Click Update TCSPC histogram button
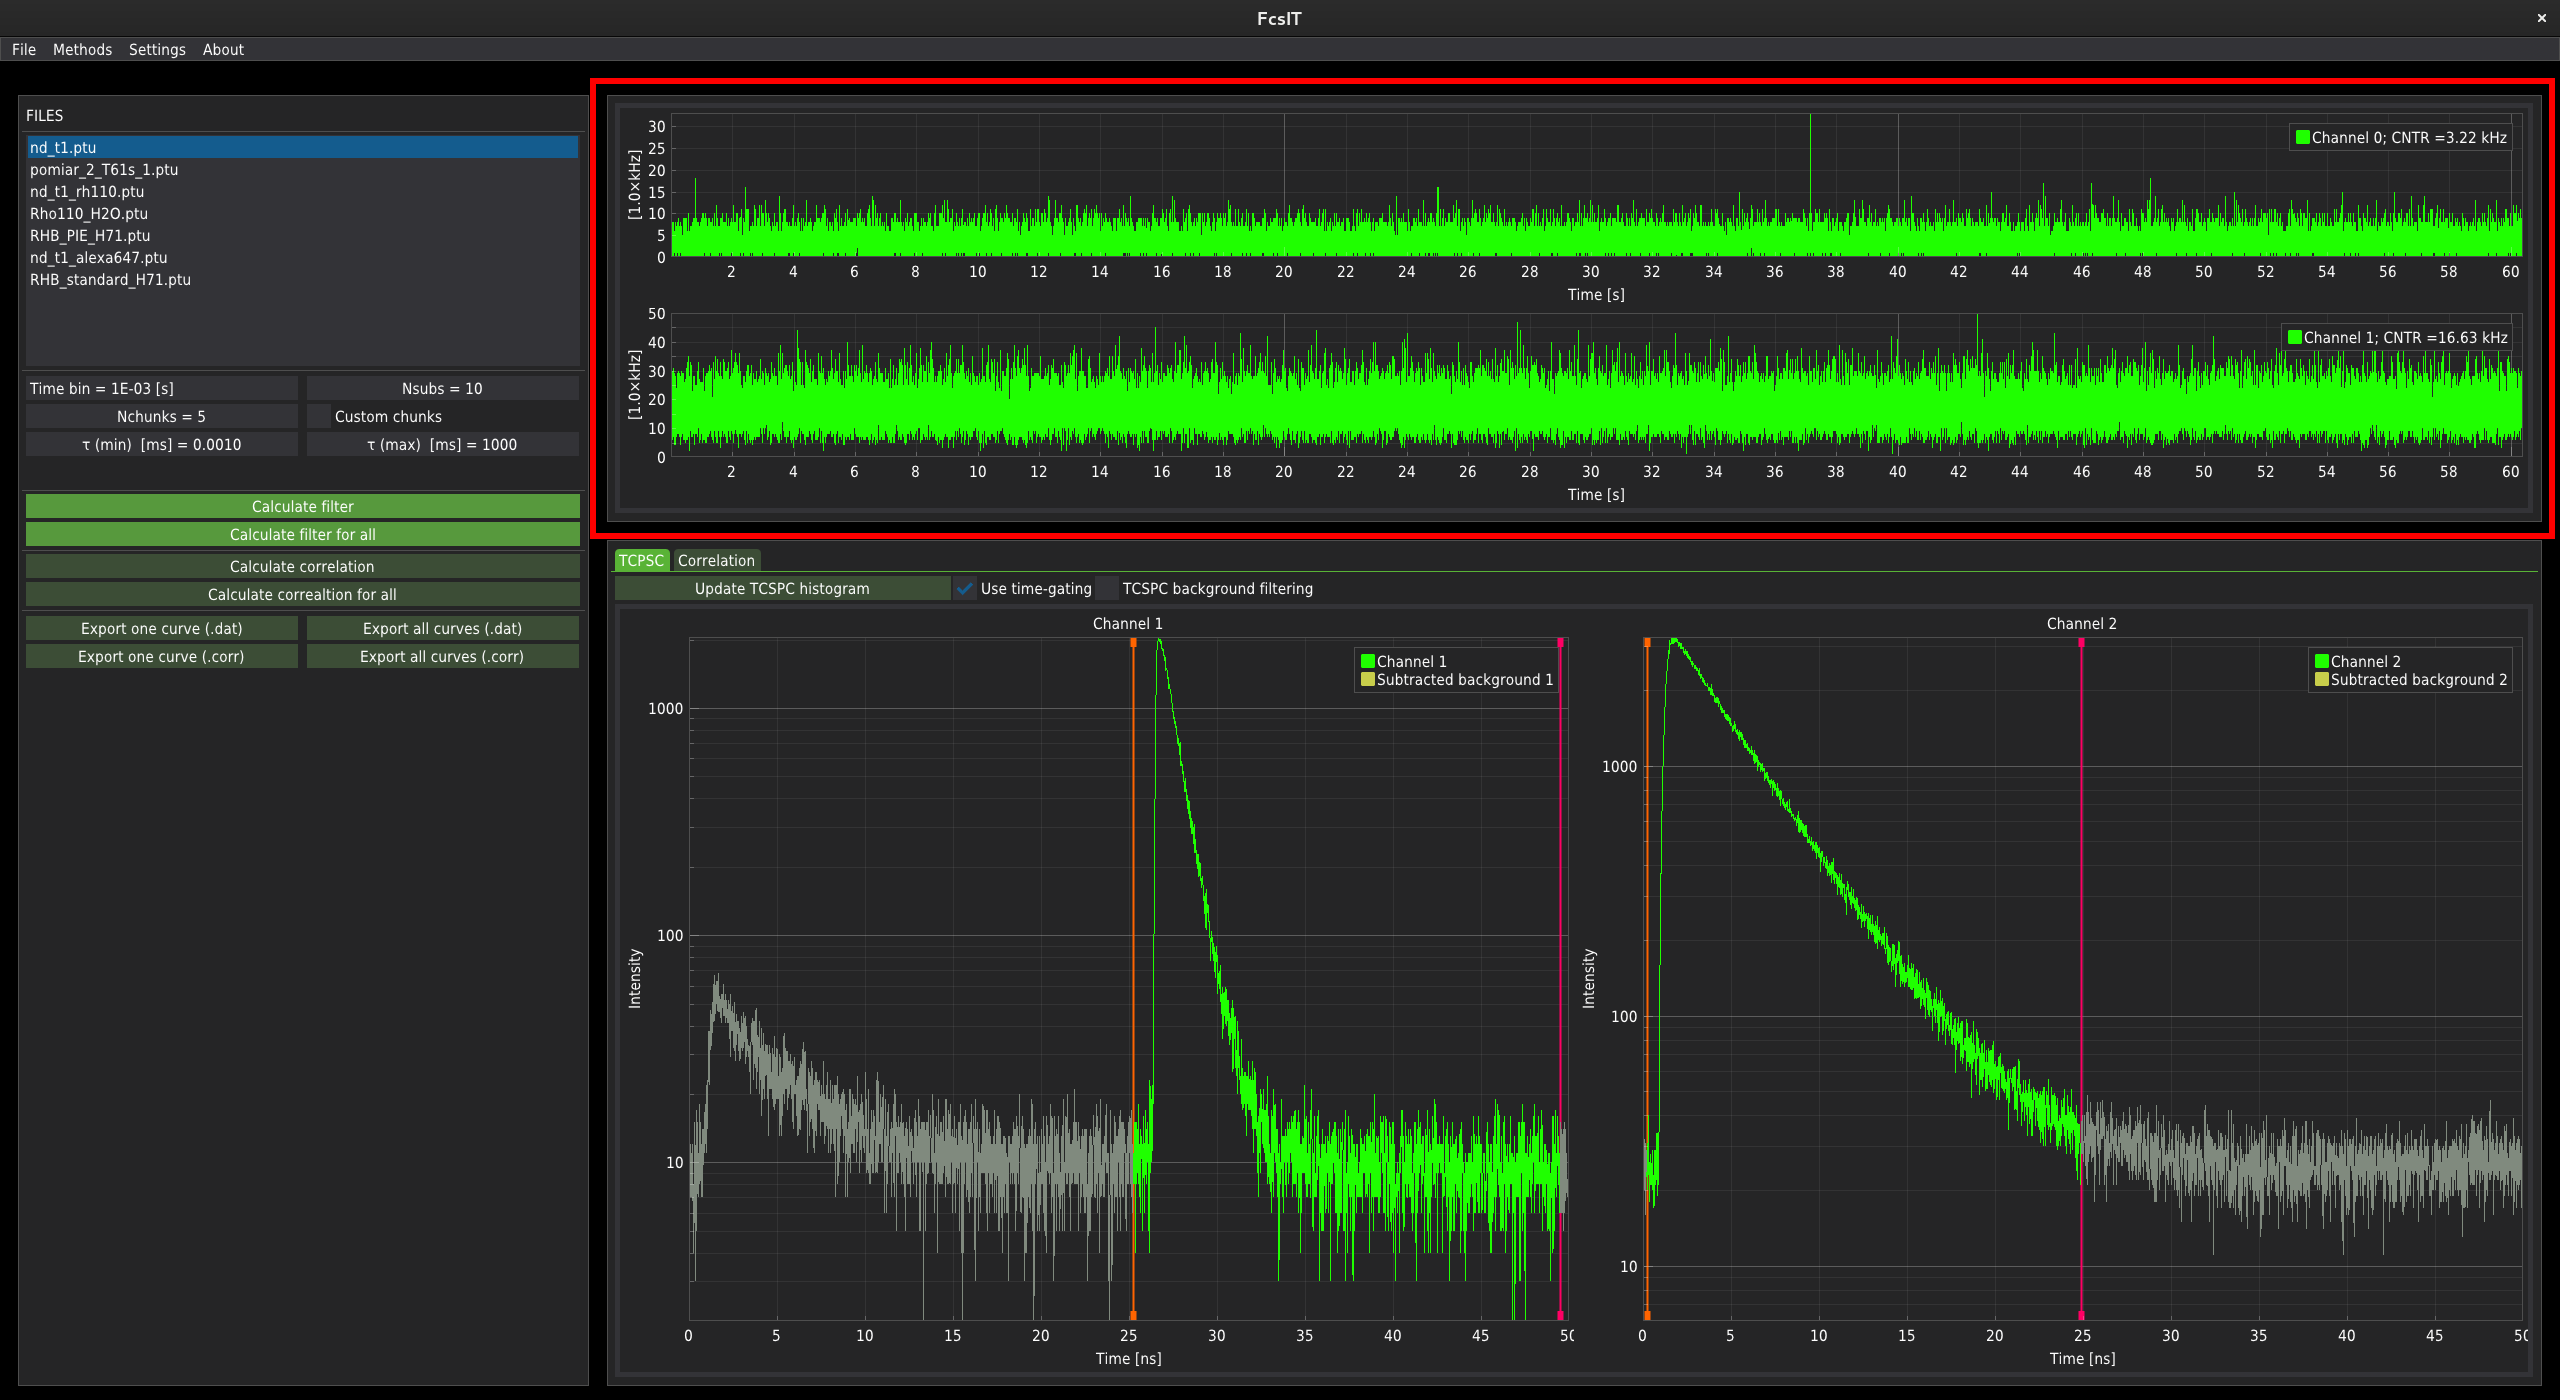 tap(782, 589)
